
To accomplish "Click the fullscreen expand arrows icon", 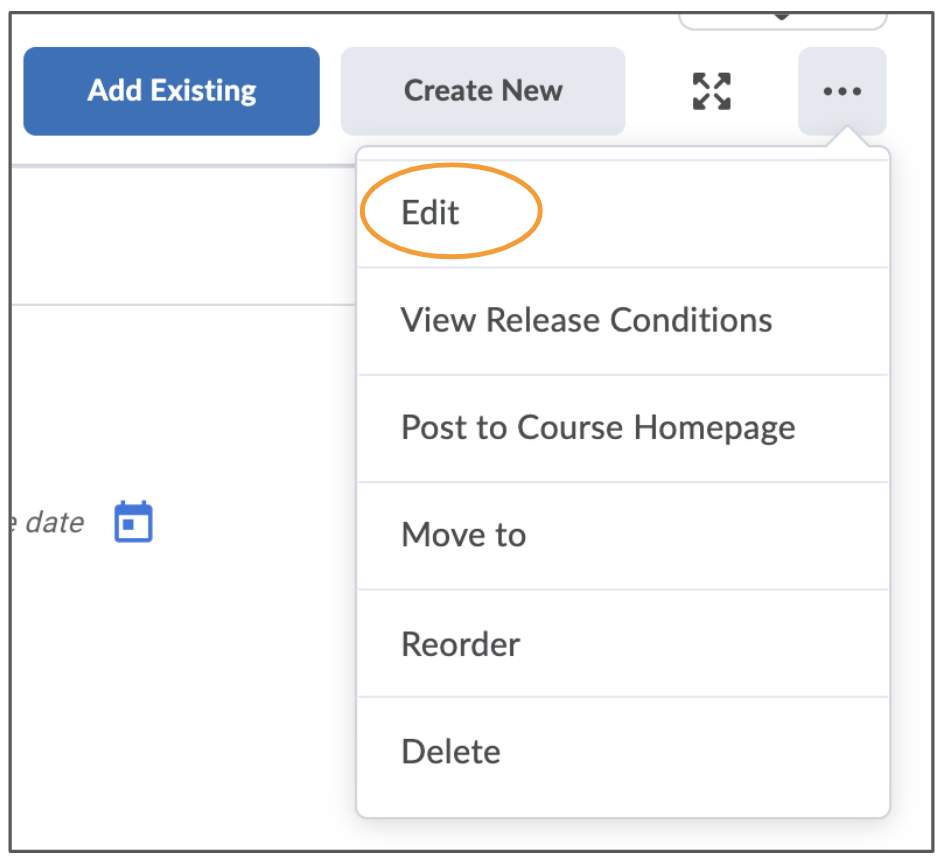I will tap(711, 91).
